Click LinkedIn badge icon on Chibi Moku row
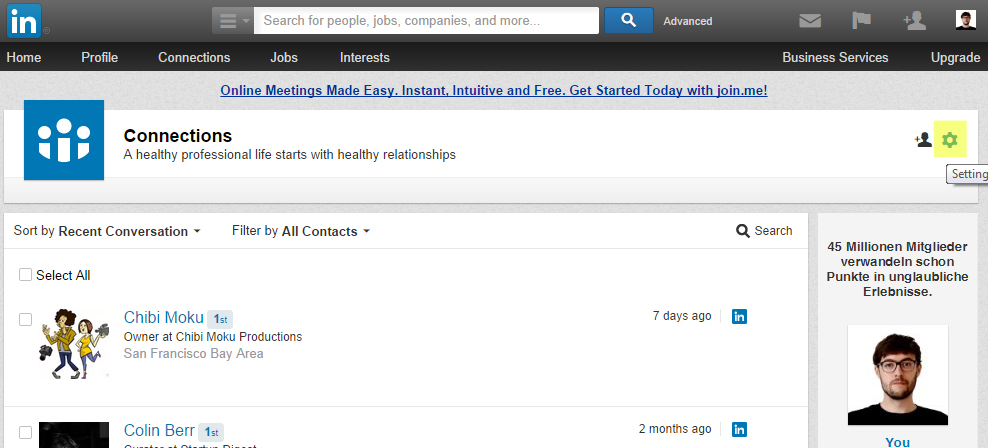The height and width of the screenshot is (448, 988). pos(740,317)
